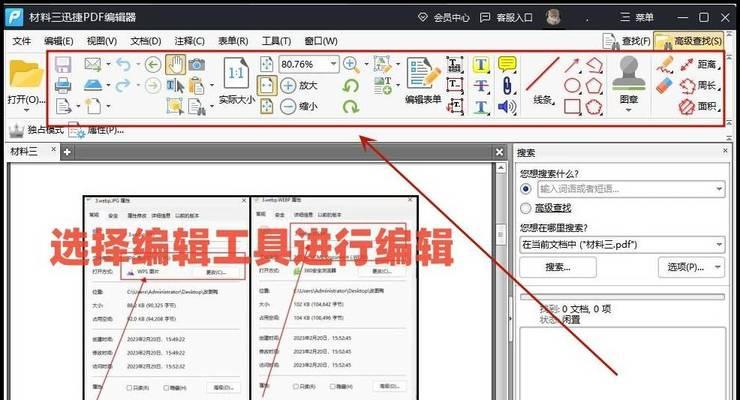Click the 查找(F) button
Image resolution: width=740 pixels, height=400 pixels.
pos(627,42)
